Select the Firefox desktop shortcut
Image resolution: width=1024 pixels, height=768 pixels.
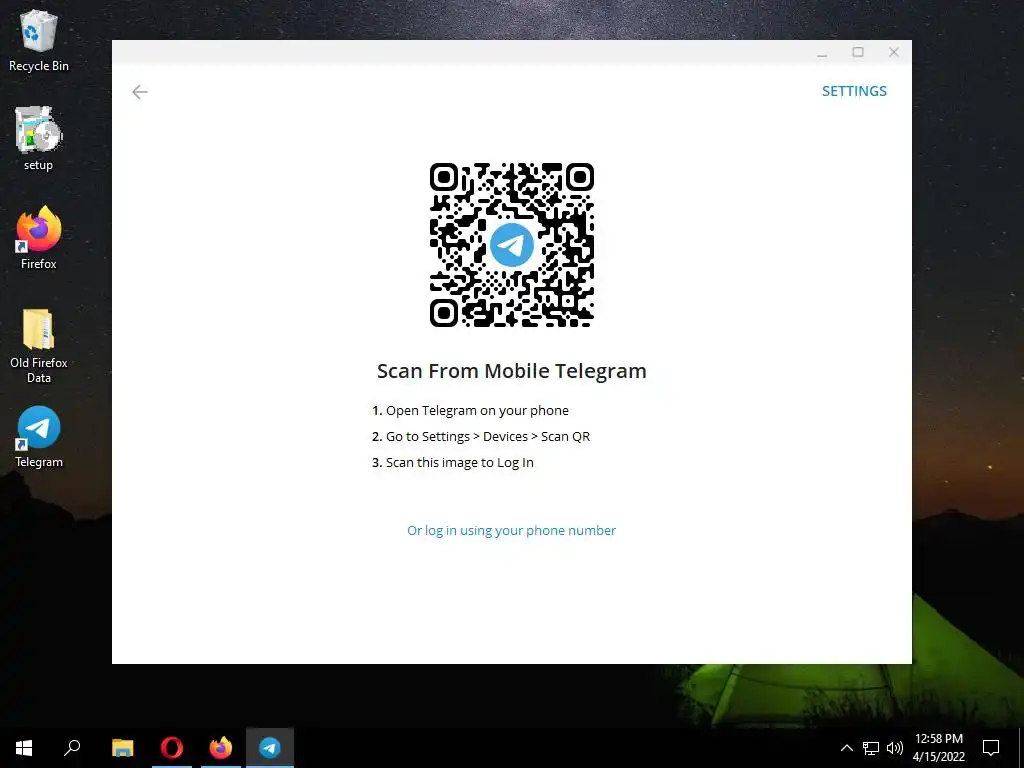pos(39,238)
